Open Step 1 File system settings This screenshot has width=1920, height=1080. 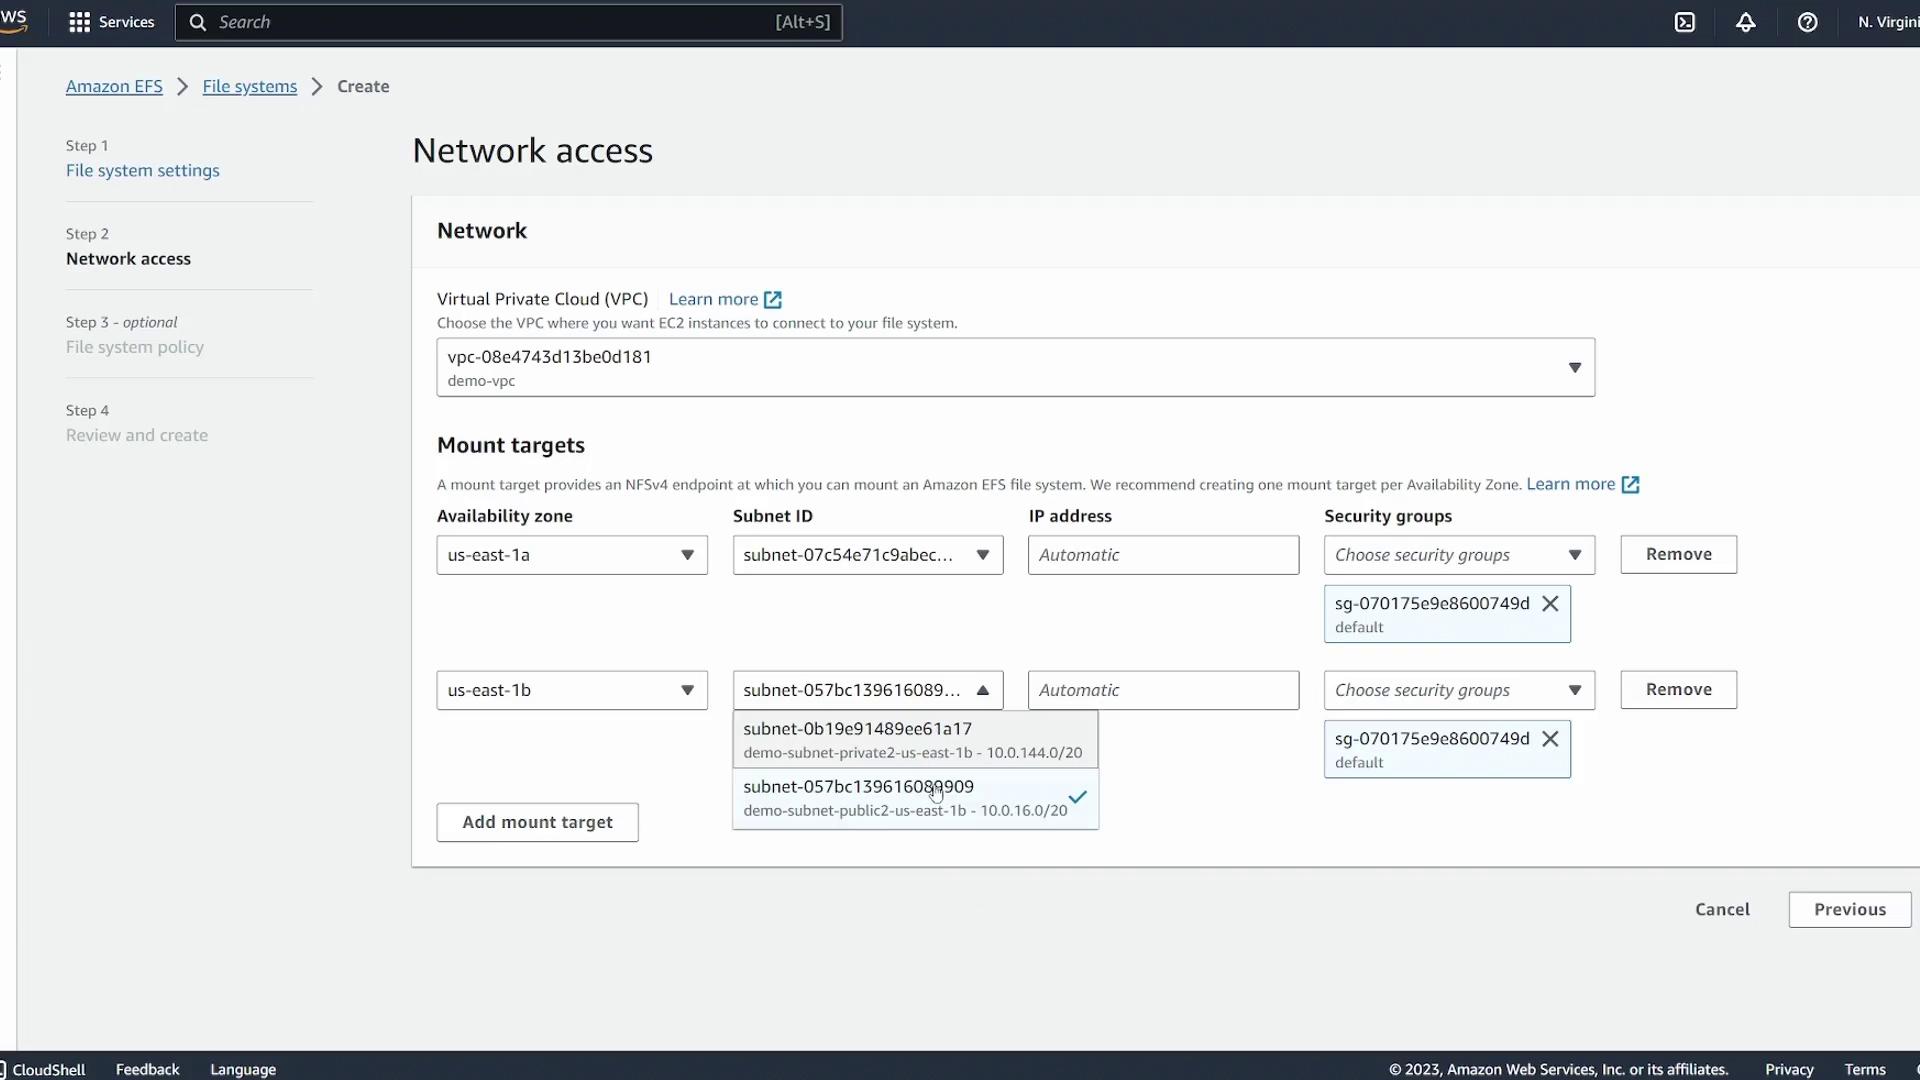point(142,170)
